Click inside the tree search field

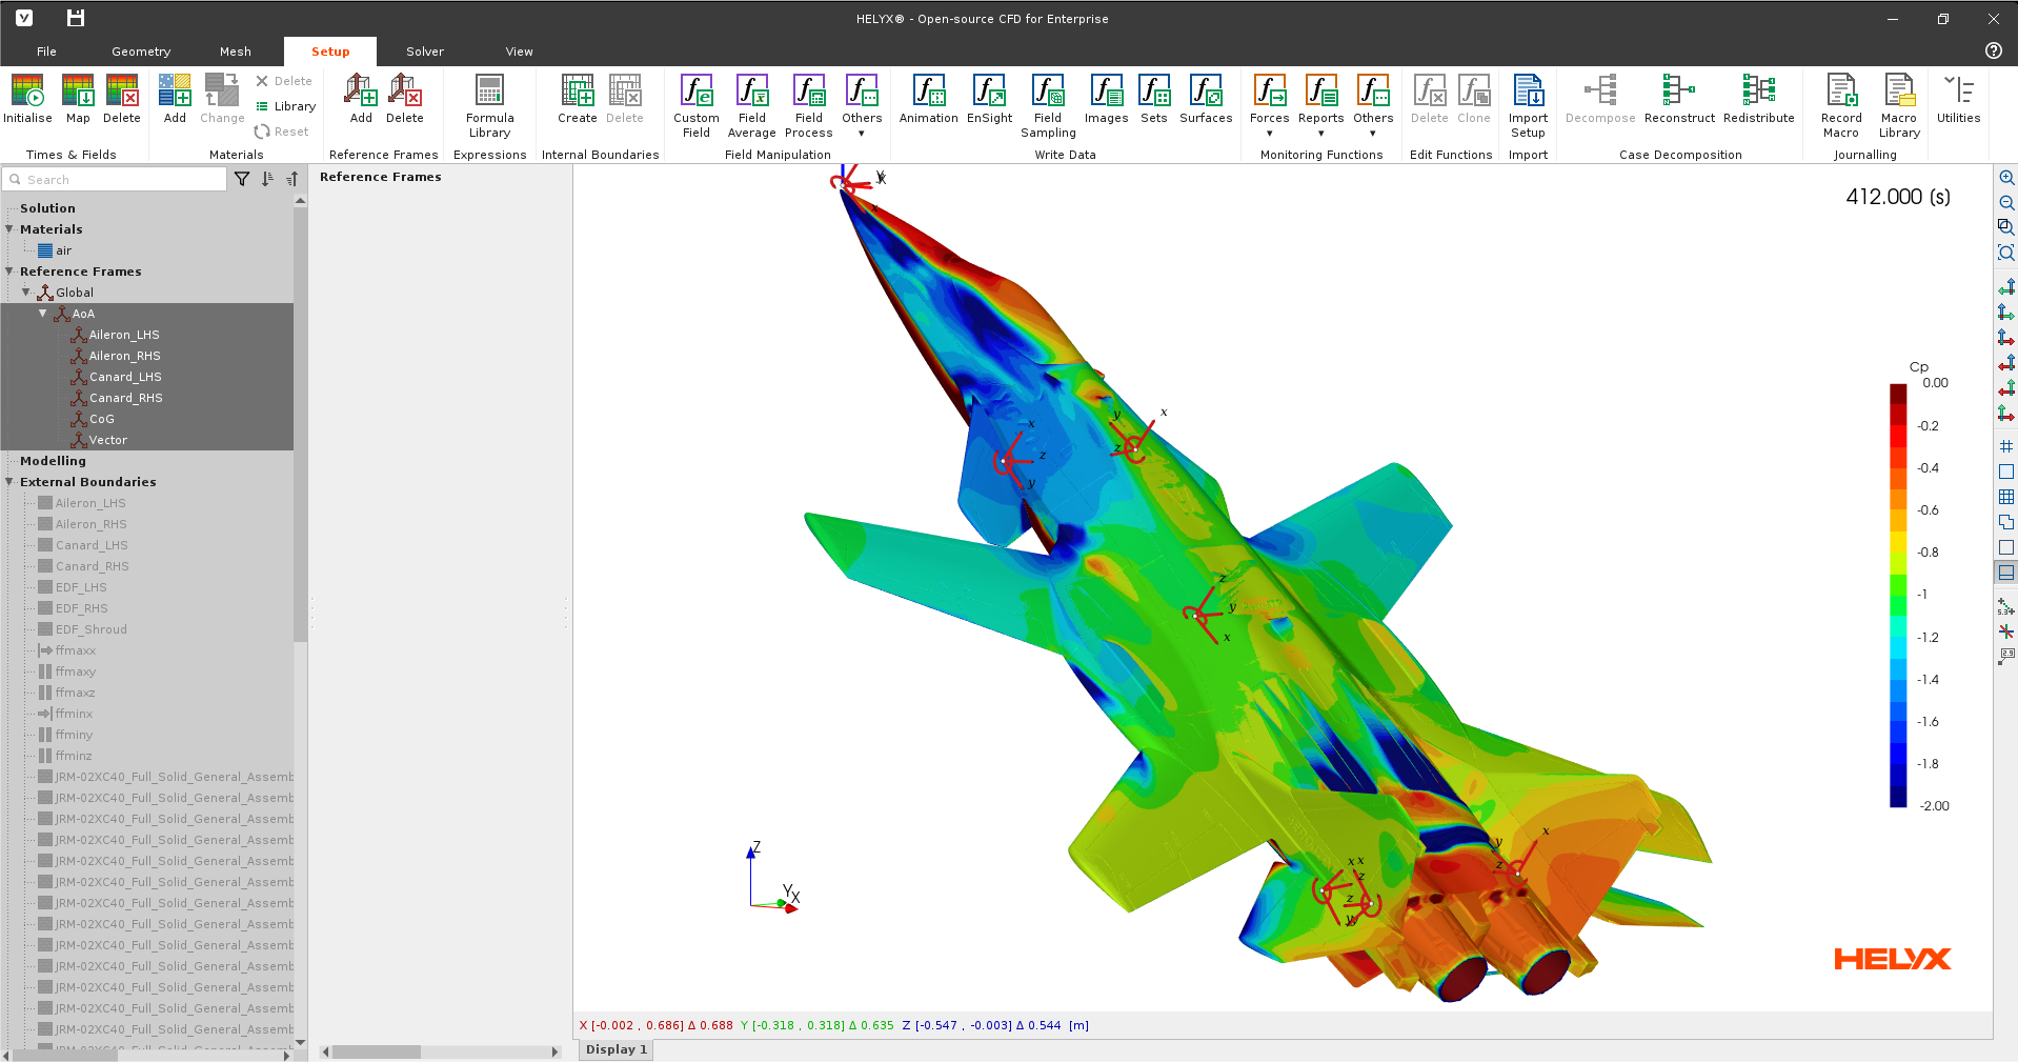115,178
